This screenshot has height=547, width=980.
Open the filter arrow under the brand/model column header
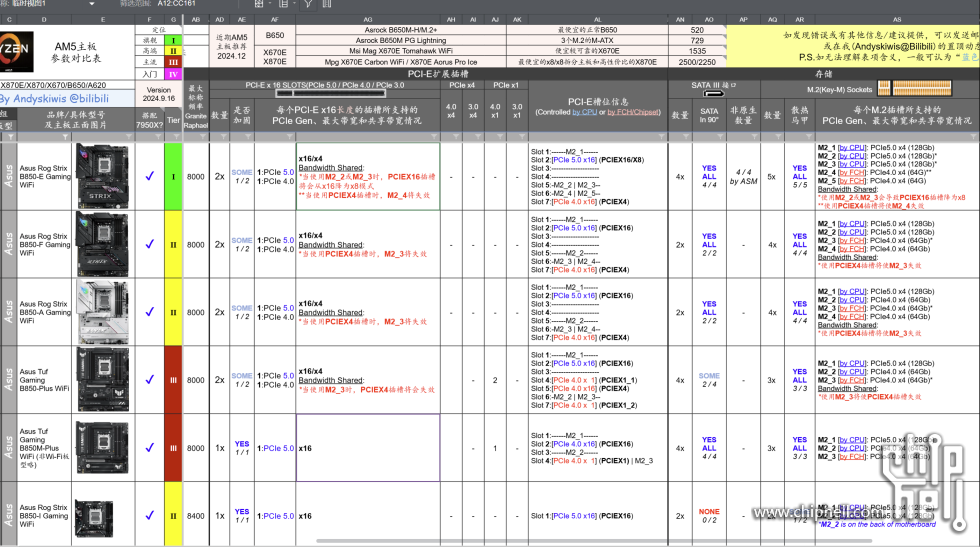(65, 136)
